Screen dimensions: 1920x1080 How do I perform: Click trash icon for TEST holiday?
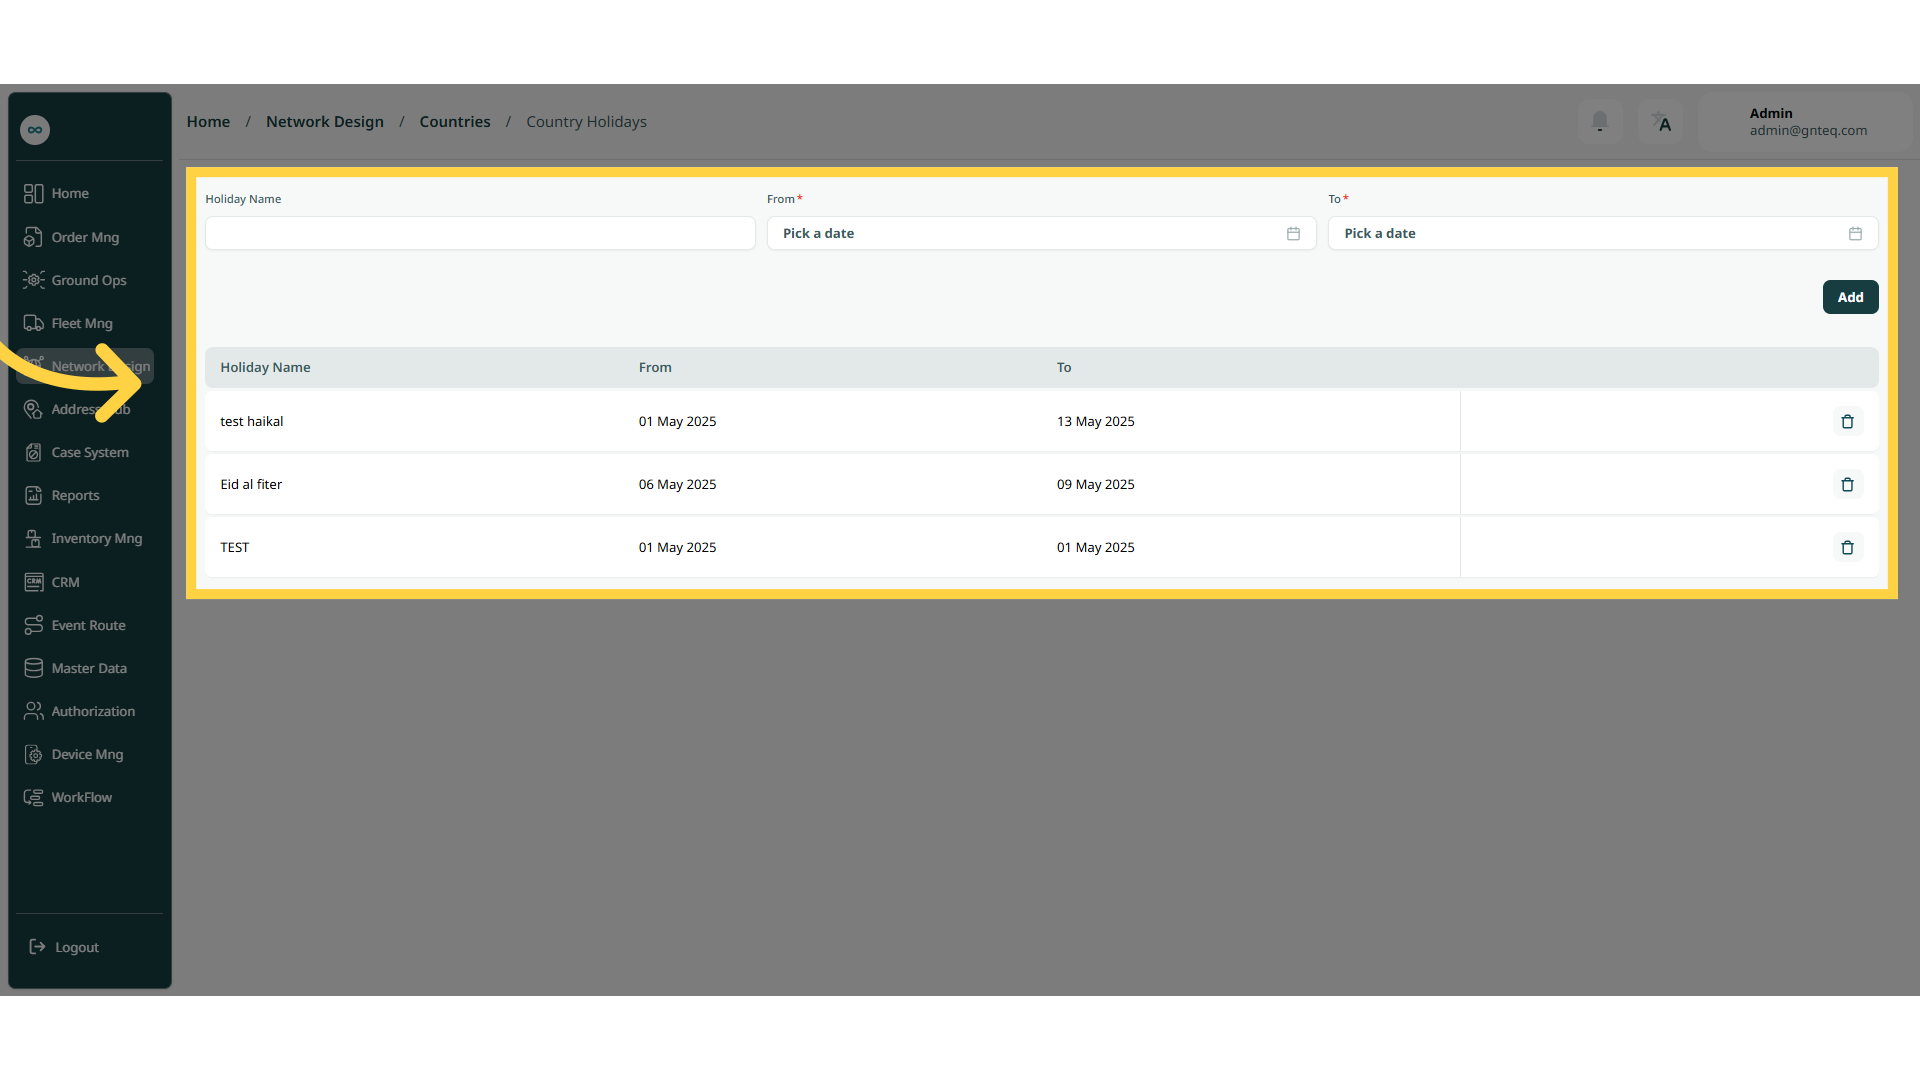pos(1847,548)
